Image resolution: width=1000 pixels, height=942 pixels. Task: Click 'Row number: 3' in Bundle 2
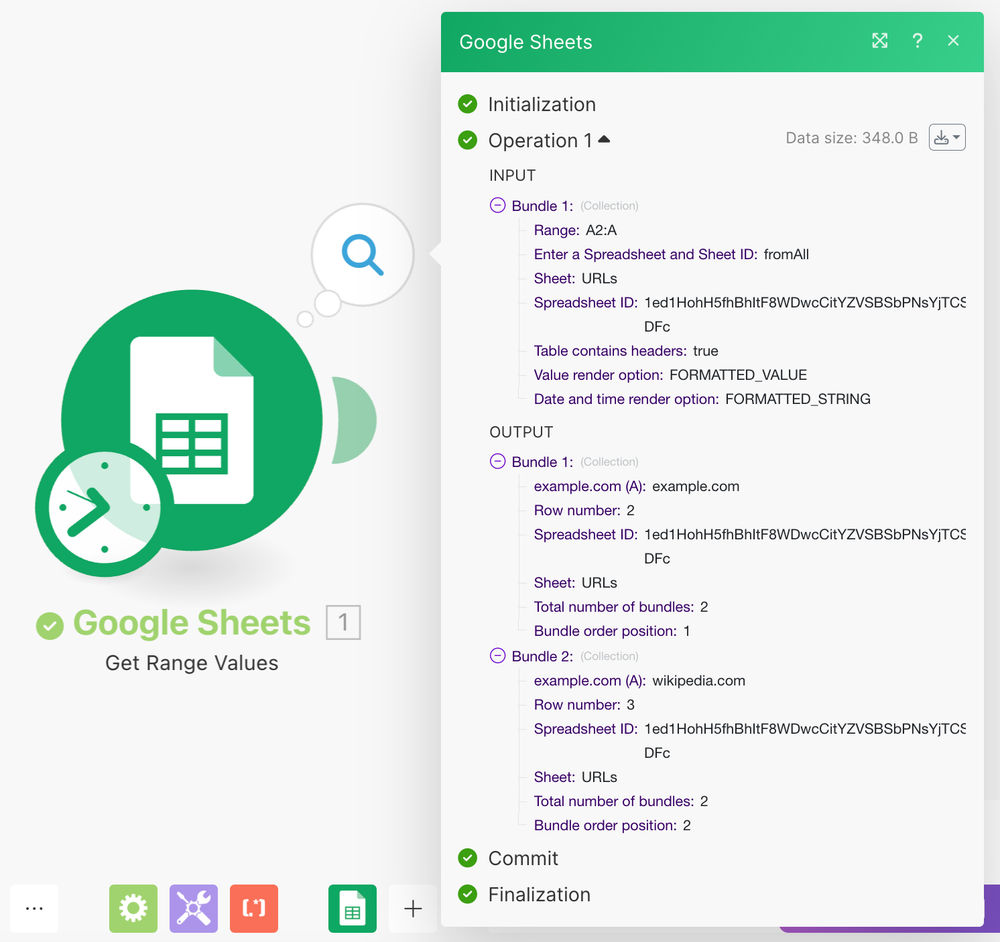[x=584, y=705]
